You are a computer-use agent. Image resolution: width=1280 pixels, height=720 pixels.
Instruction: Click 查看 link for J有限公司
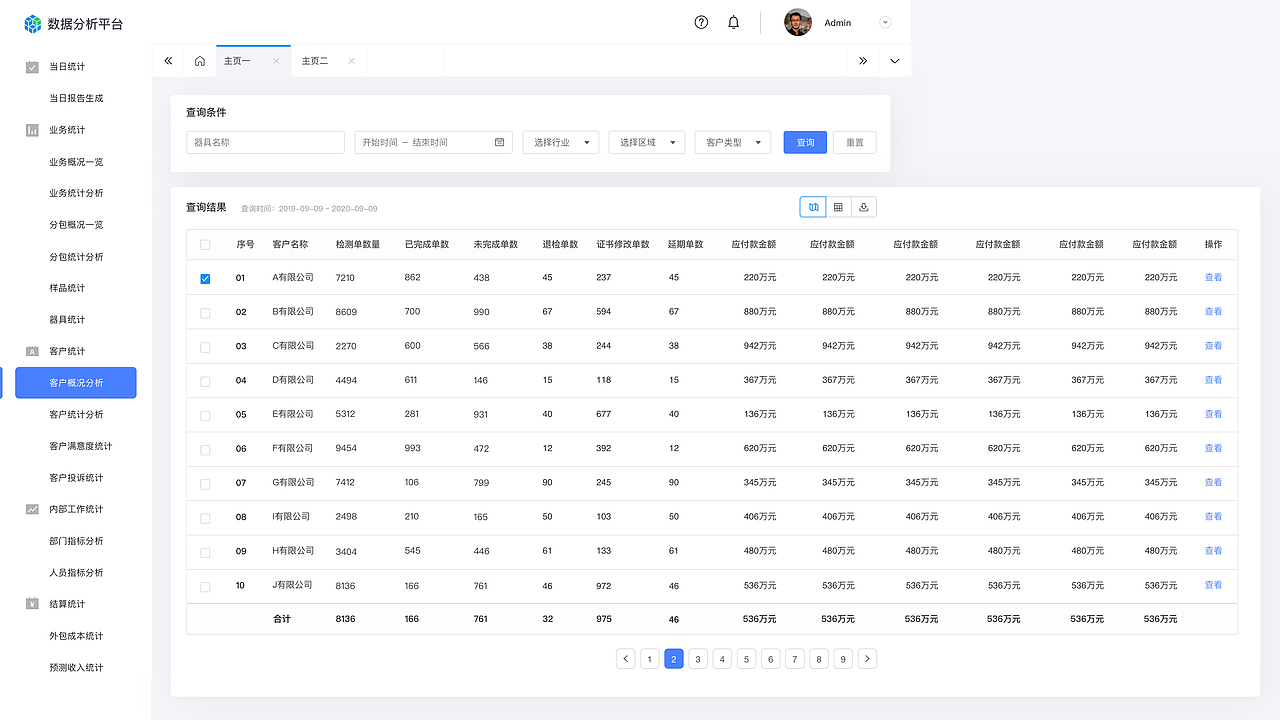1213,585
